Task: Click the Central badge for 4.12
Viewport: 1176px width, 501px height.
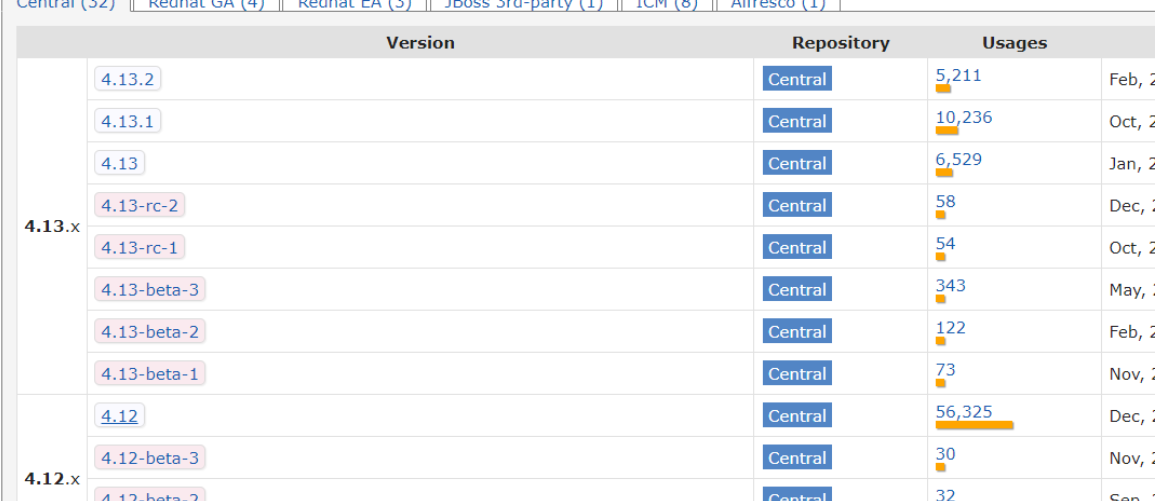Action: (797, 416)
